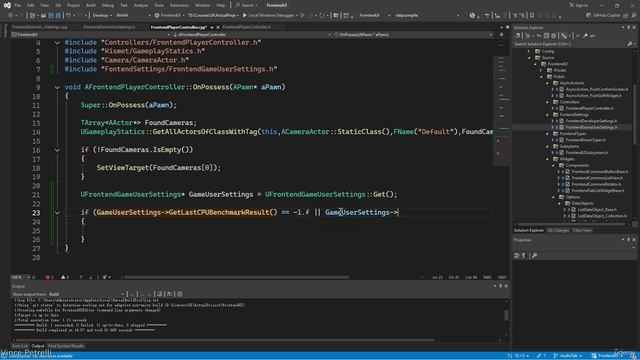Collapse the if block at line 16
The width and height of the screenshot is (640, 360).
point(57,150)
